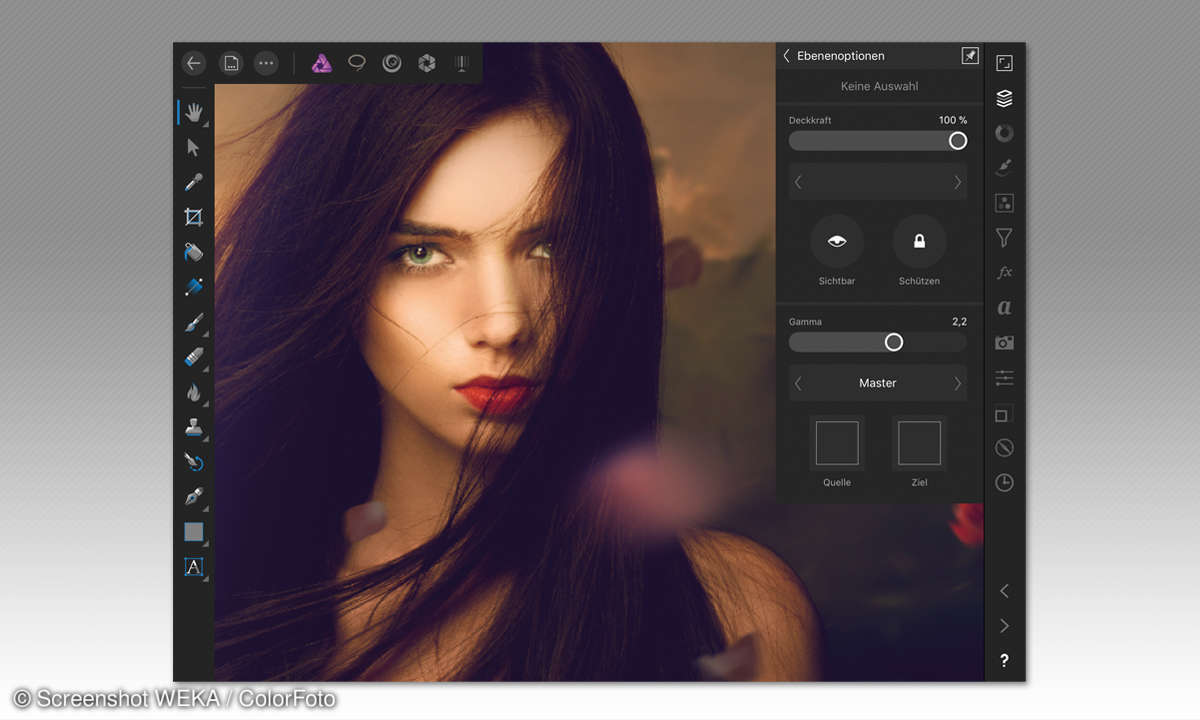Select the View hand tool
The width and height of the screenshot is (1200, 720).
click(194, 112)
